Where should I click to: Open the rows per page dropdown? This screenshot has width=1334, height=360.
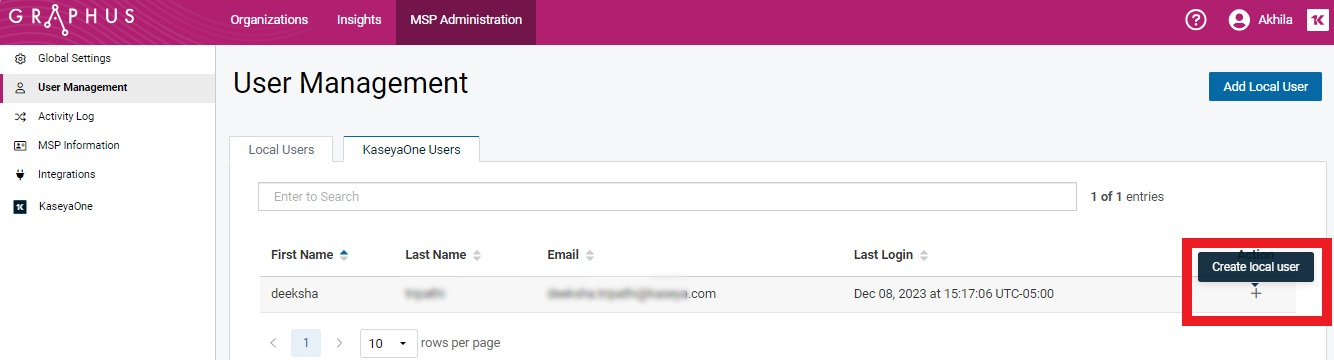click(388, 343)
